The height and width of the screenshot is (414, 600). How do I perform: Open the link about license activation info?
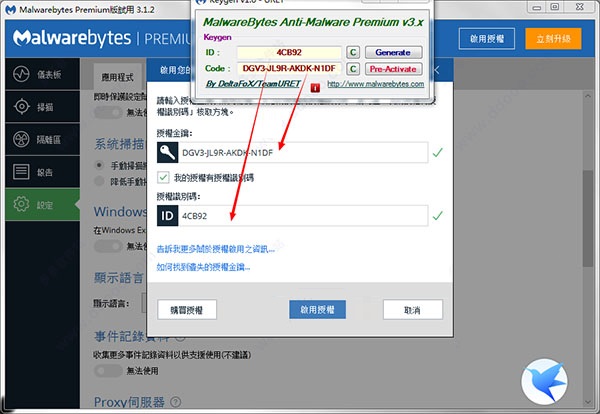tap(215, 249)
